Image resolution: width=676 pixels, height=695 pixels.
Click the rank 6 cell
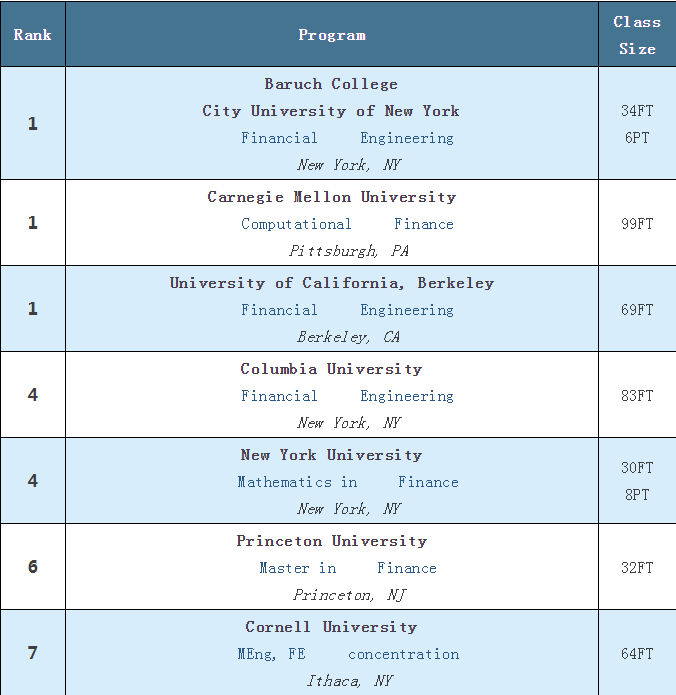(33, 567)
